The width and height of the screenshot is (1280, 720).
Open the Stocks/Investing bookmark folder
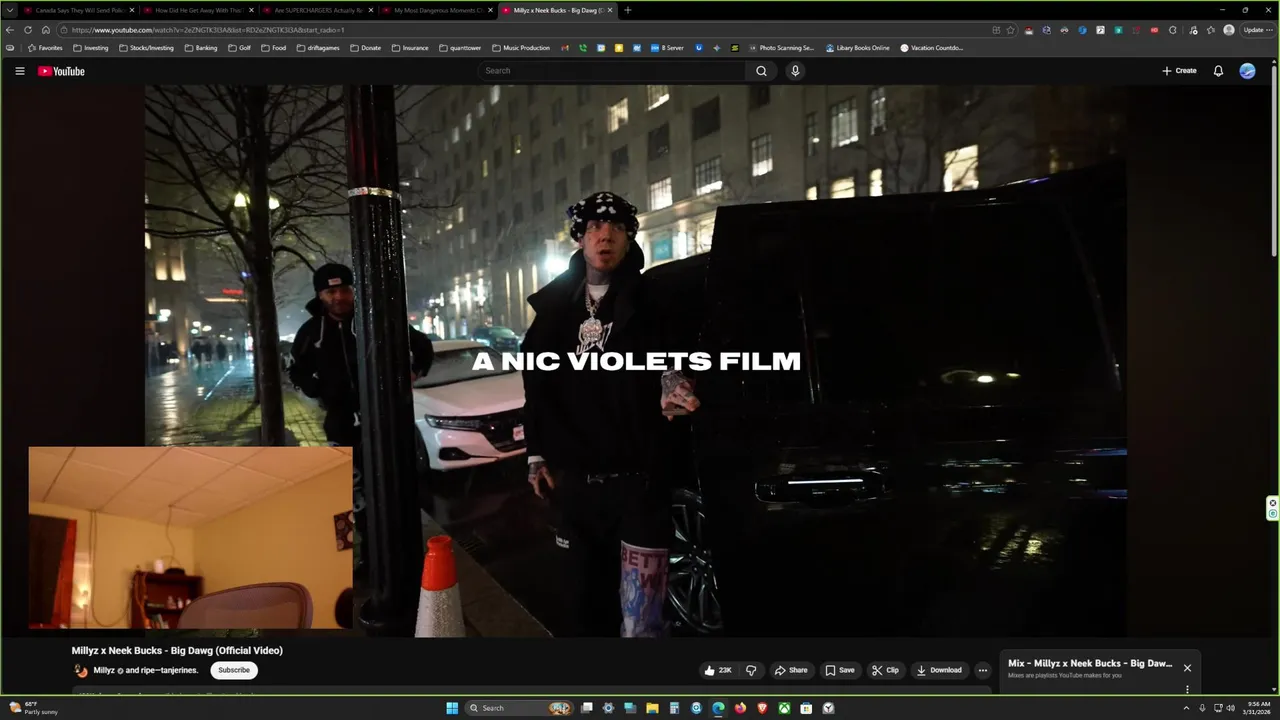(147, 48)
